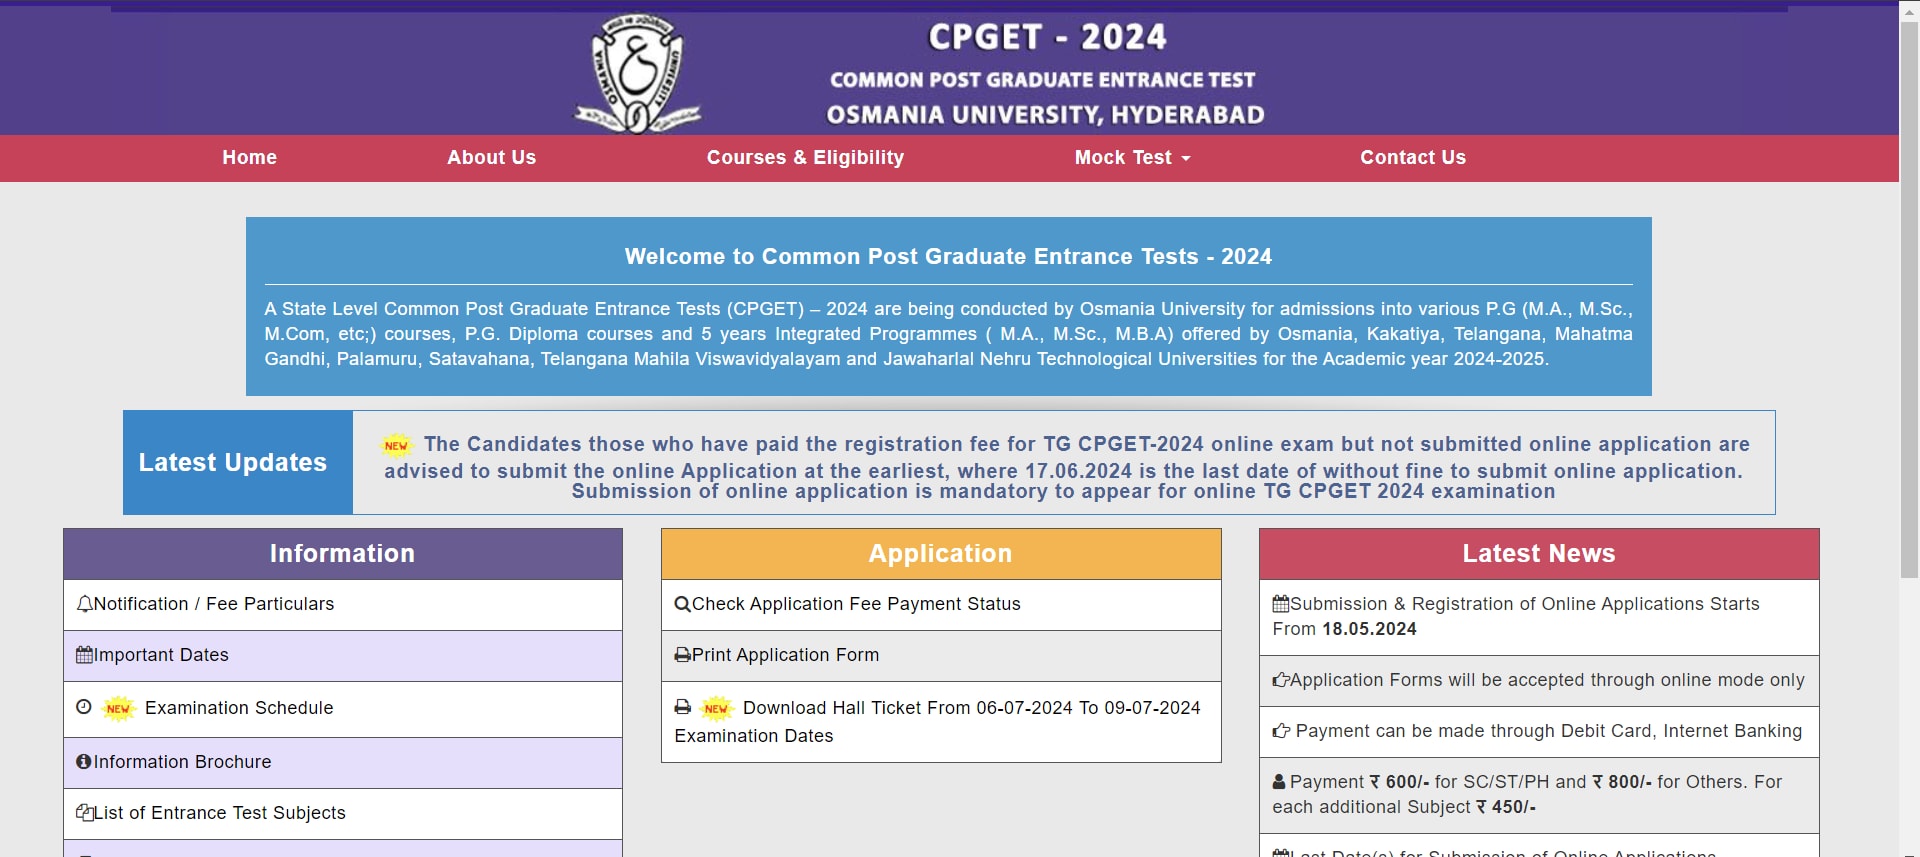
Task: Open Notification / Fee Particulars link
Action: [213, 604]
